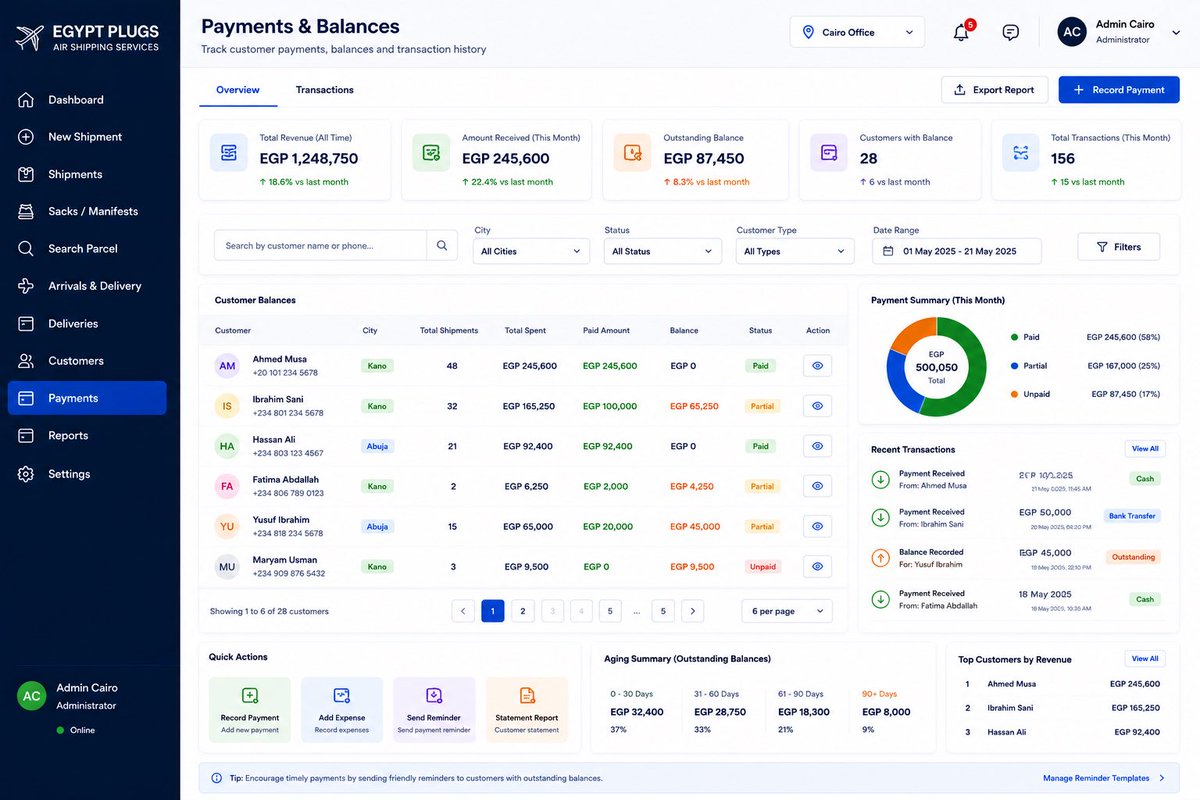The height and width of the screenshot is (800, 1200).
Task: Go to page 2 of customers
Action: (x=522, y=611)
